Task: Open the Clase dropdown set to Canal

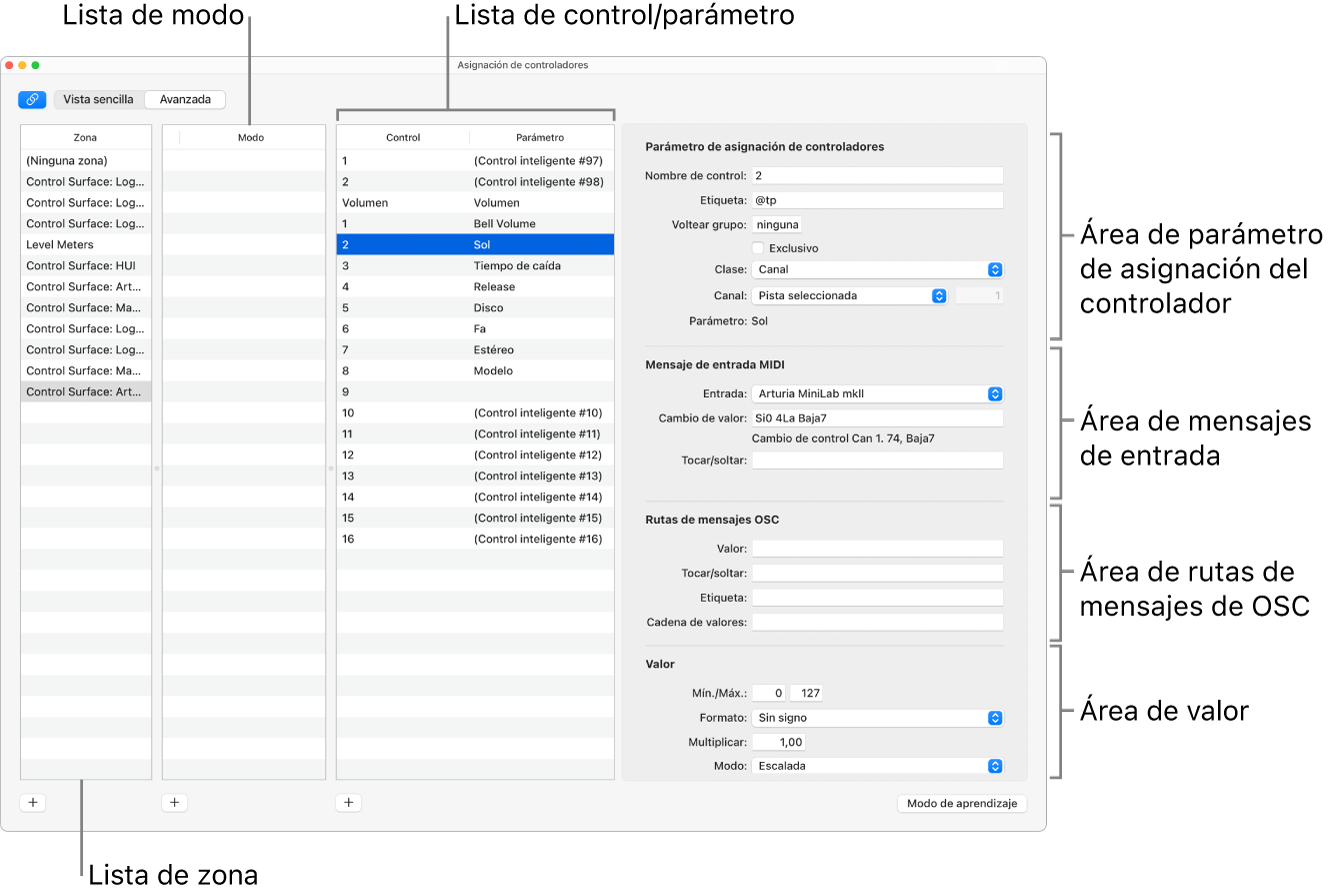Action: (877, 270)
